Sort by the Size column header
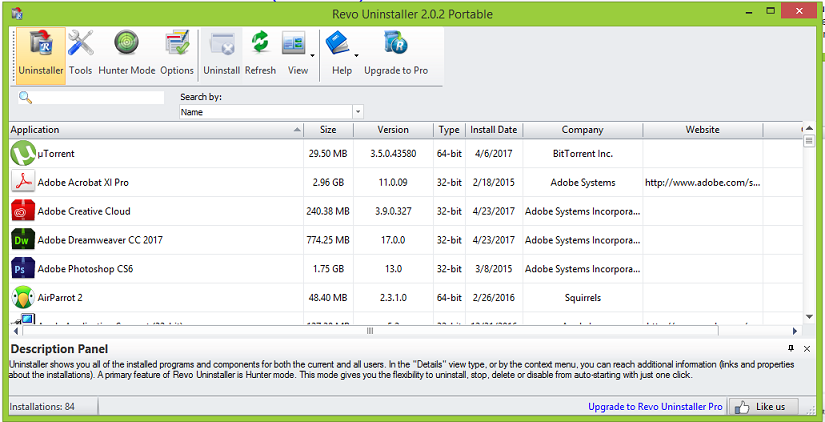 [328, 130]
